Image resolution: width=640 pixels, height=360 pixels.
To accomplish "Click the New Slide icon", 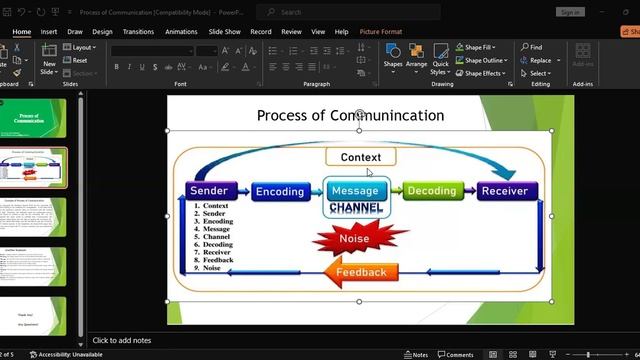I will click(49, 51).
